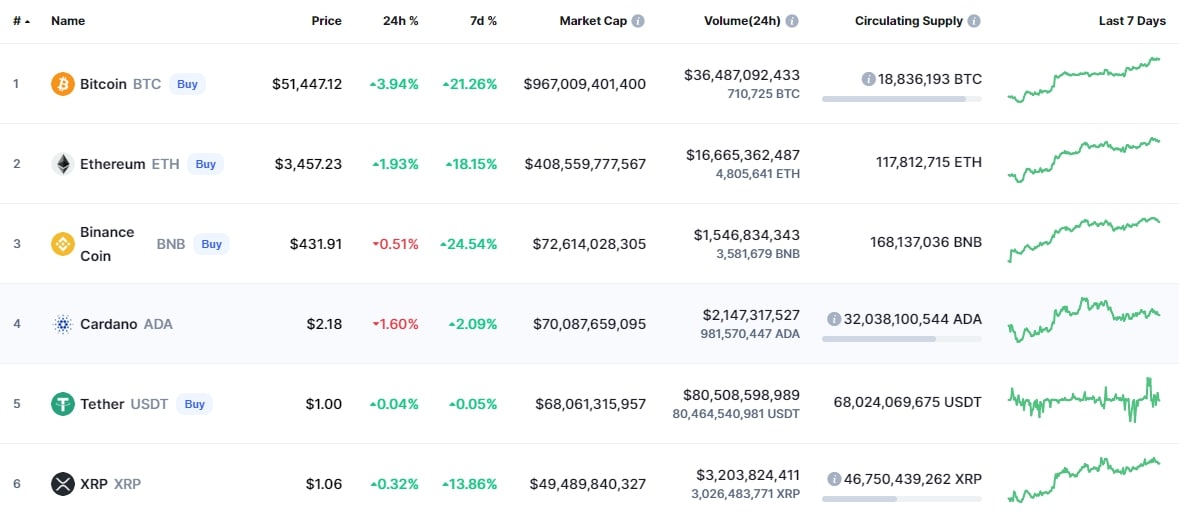The height and width of the screenshot is (516, 1179).
Task: Click the Tether logo icon
Action: tap(62, 404)
